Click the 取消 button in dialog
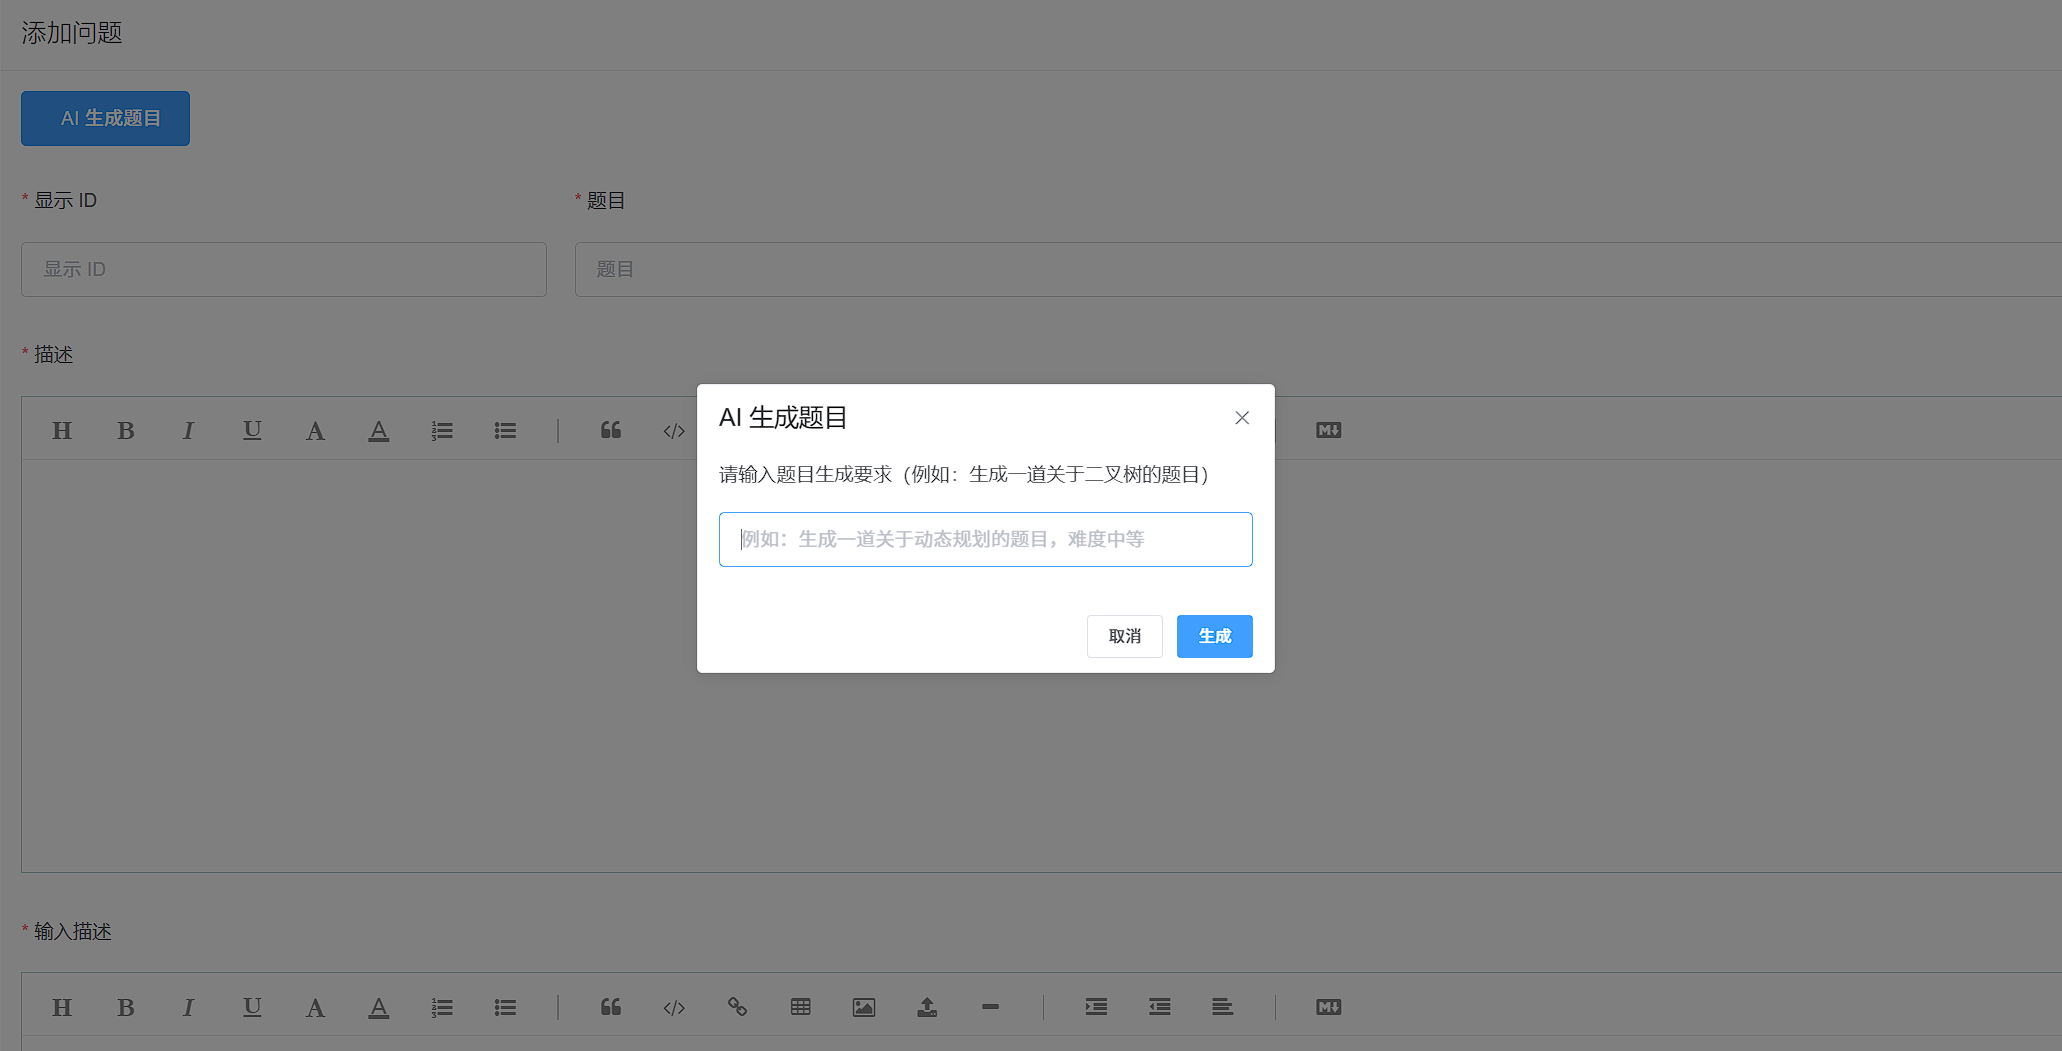 [1125, 636]
